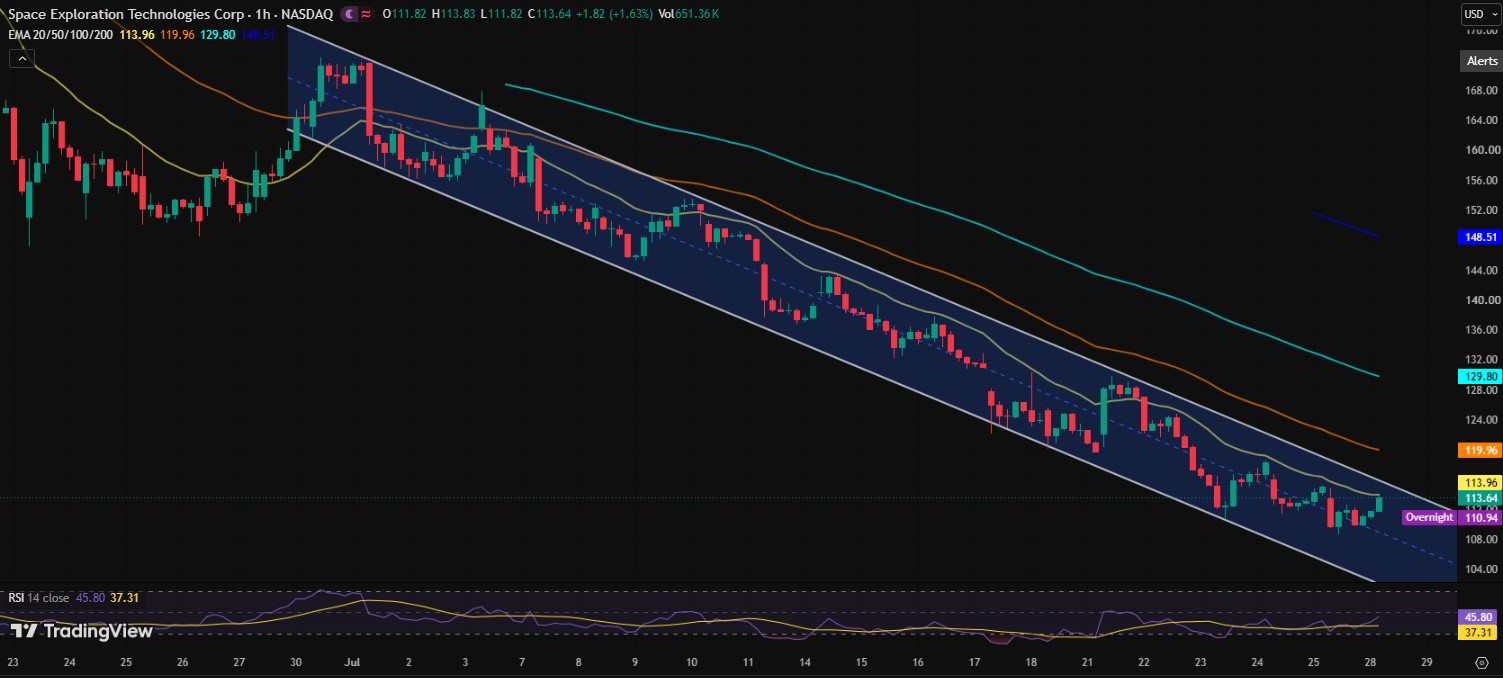The width and height of the screenshot is (1503, 678).
Task: Click the 129.80 cyan EMA price label
Action: 1480,376
